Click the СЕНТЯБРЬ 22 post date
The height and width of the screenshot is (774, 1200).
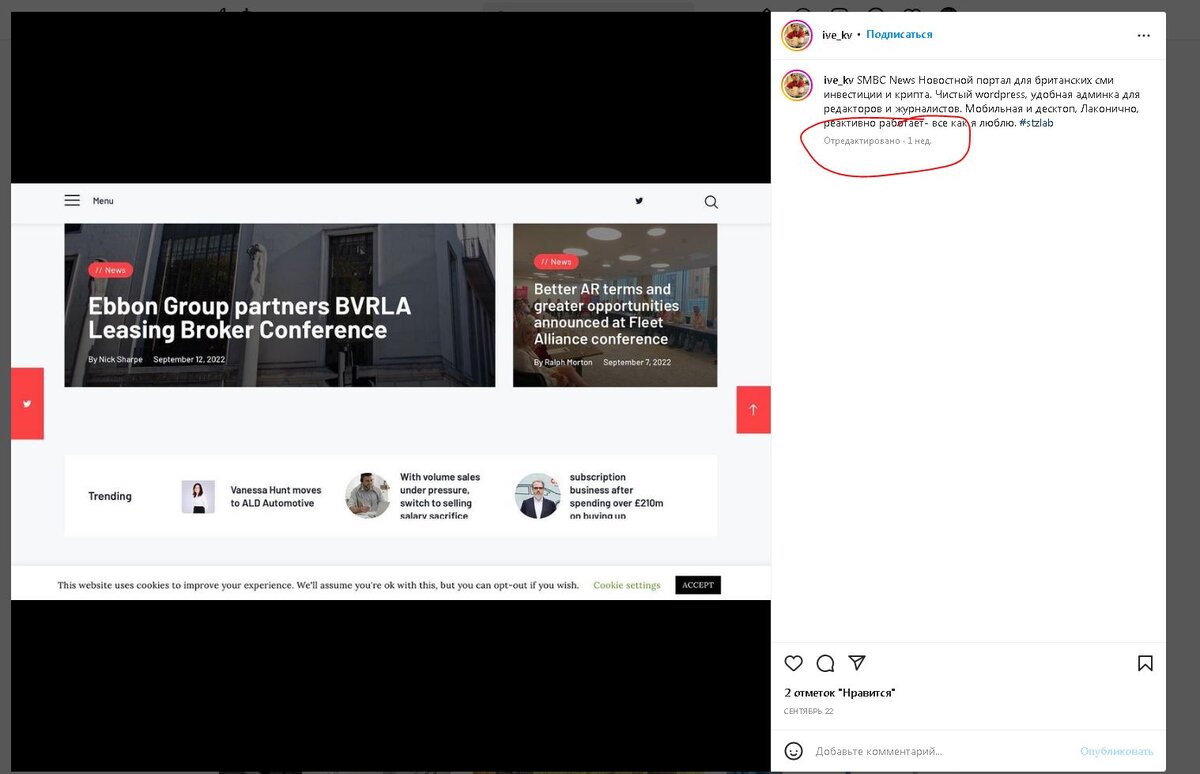[808, 711]
